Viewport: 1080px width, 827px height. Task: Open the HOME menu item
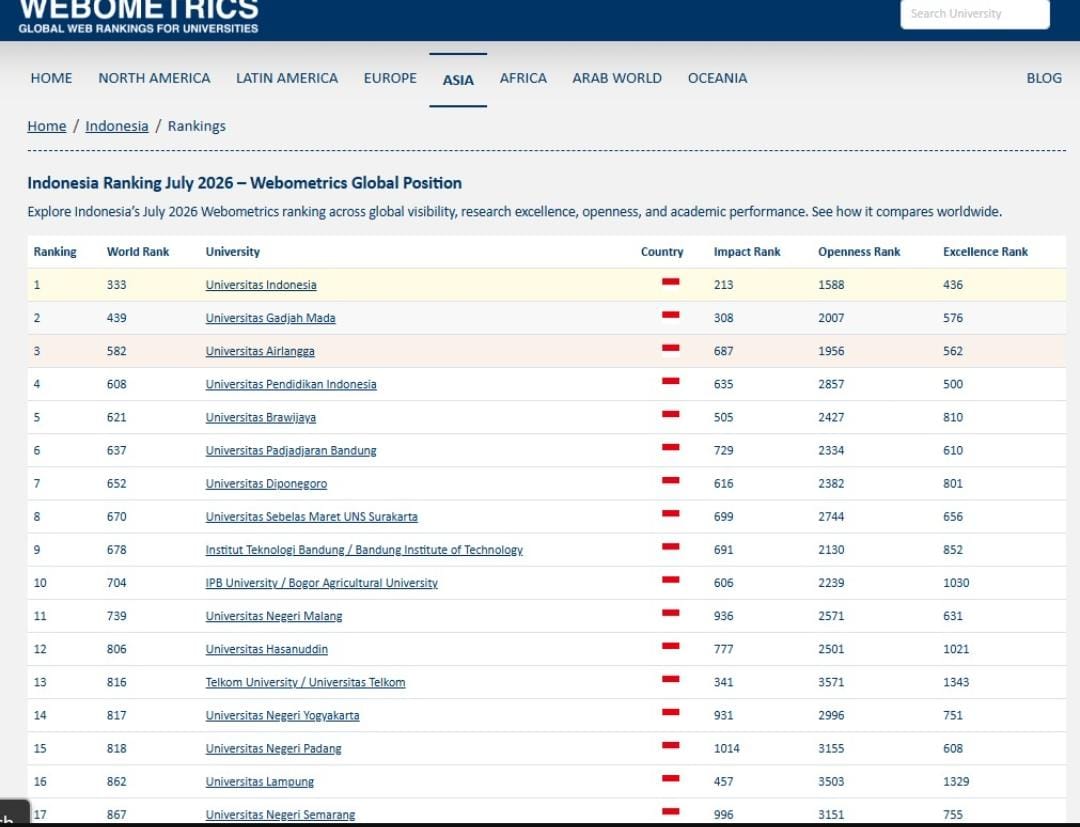coord(51,78)
